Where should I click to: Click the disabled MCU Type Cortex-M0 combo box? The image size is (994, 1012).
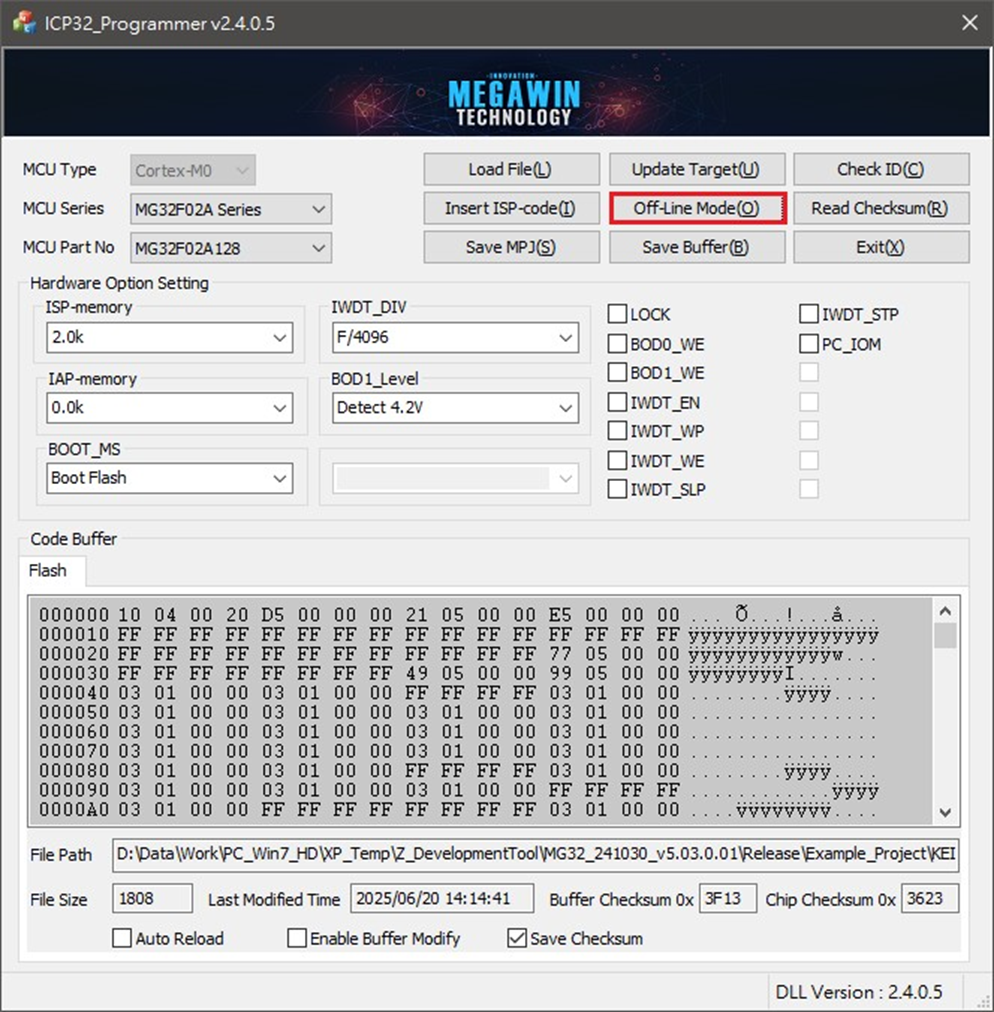point(193,170)
